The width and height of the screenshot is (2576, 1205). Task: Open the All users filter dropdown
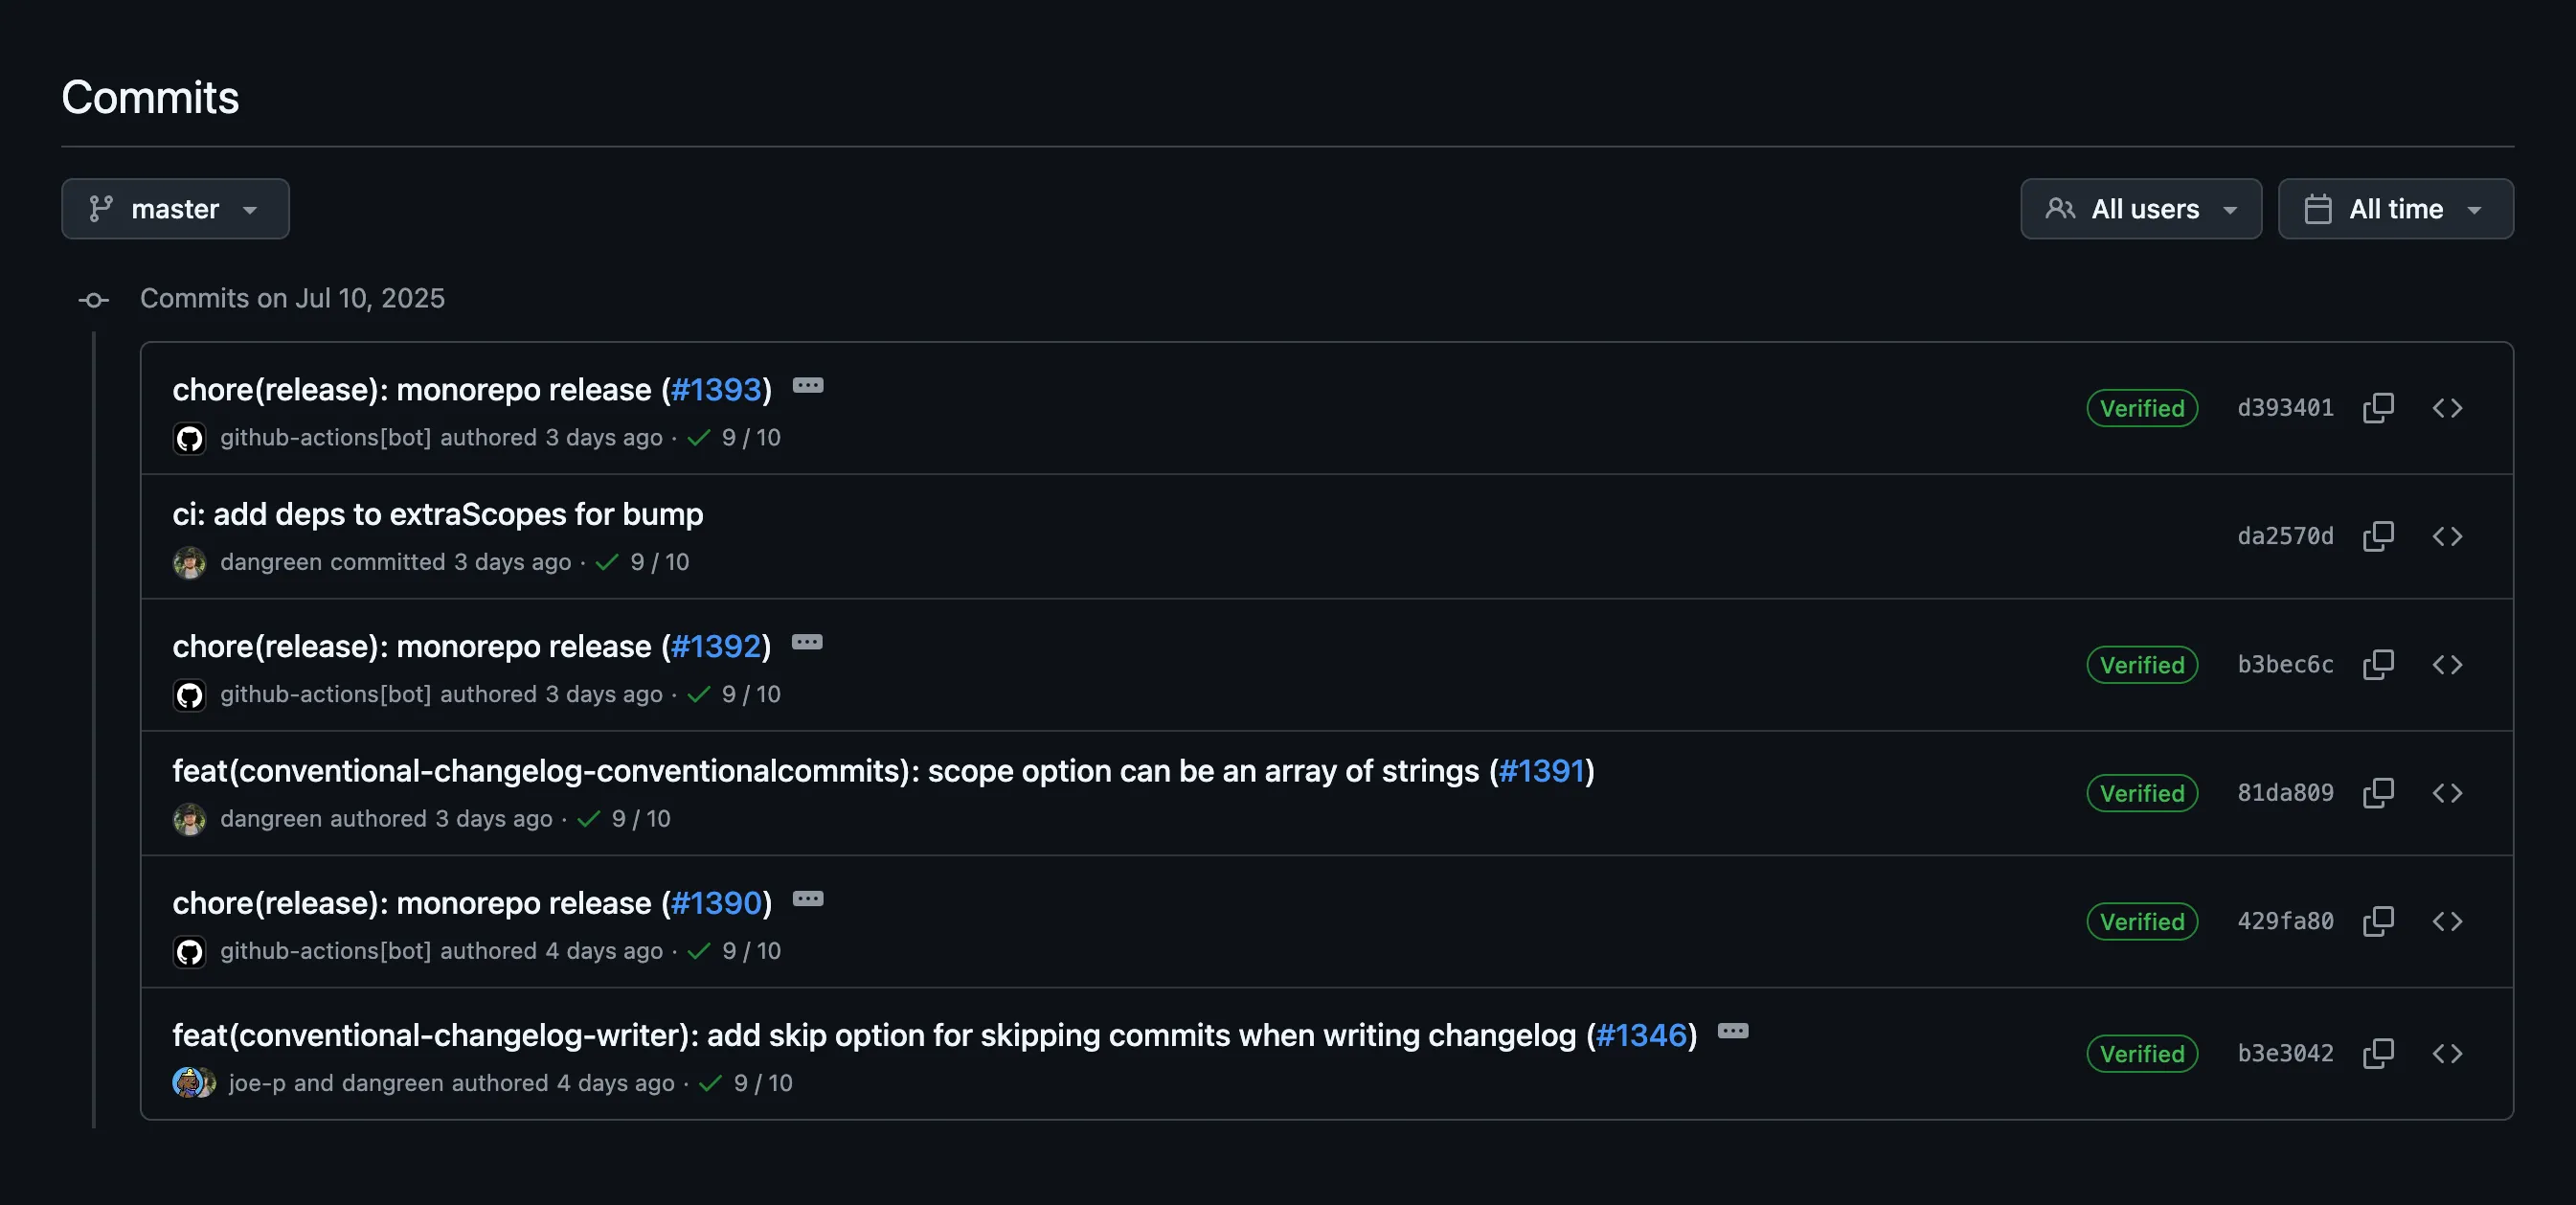tap(2140, 209)
